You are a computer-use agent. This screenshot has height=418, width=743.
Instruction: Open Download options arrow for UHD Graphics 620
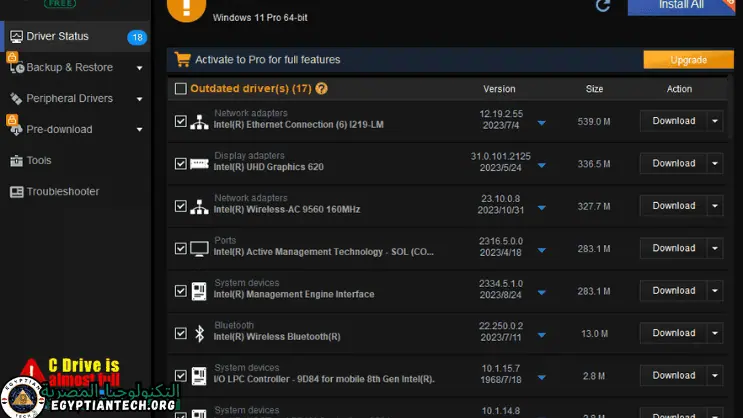[x=715, y=164]
